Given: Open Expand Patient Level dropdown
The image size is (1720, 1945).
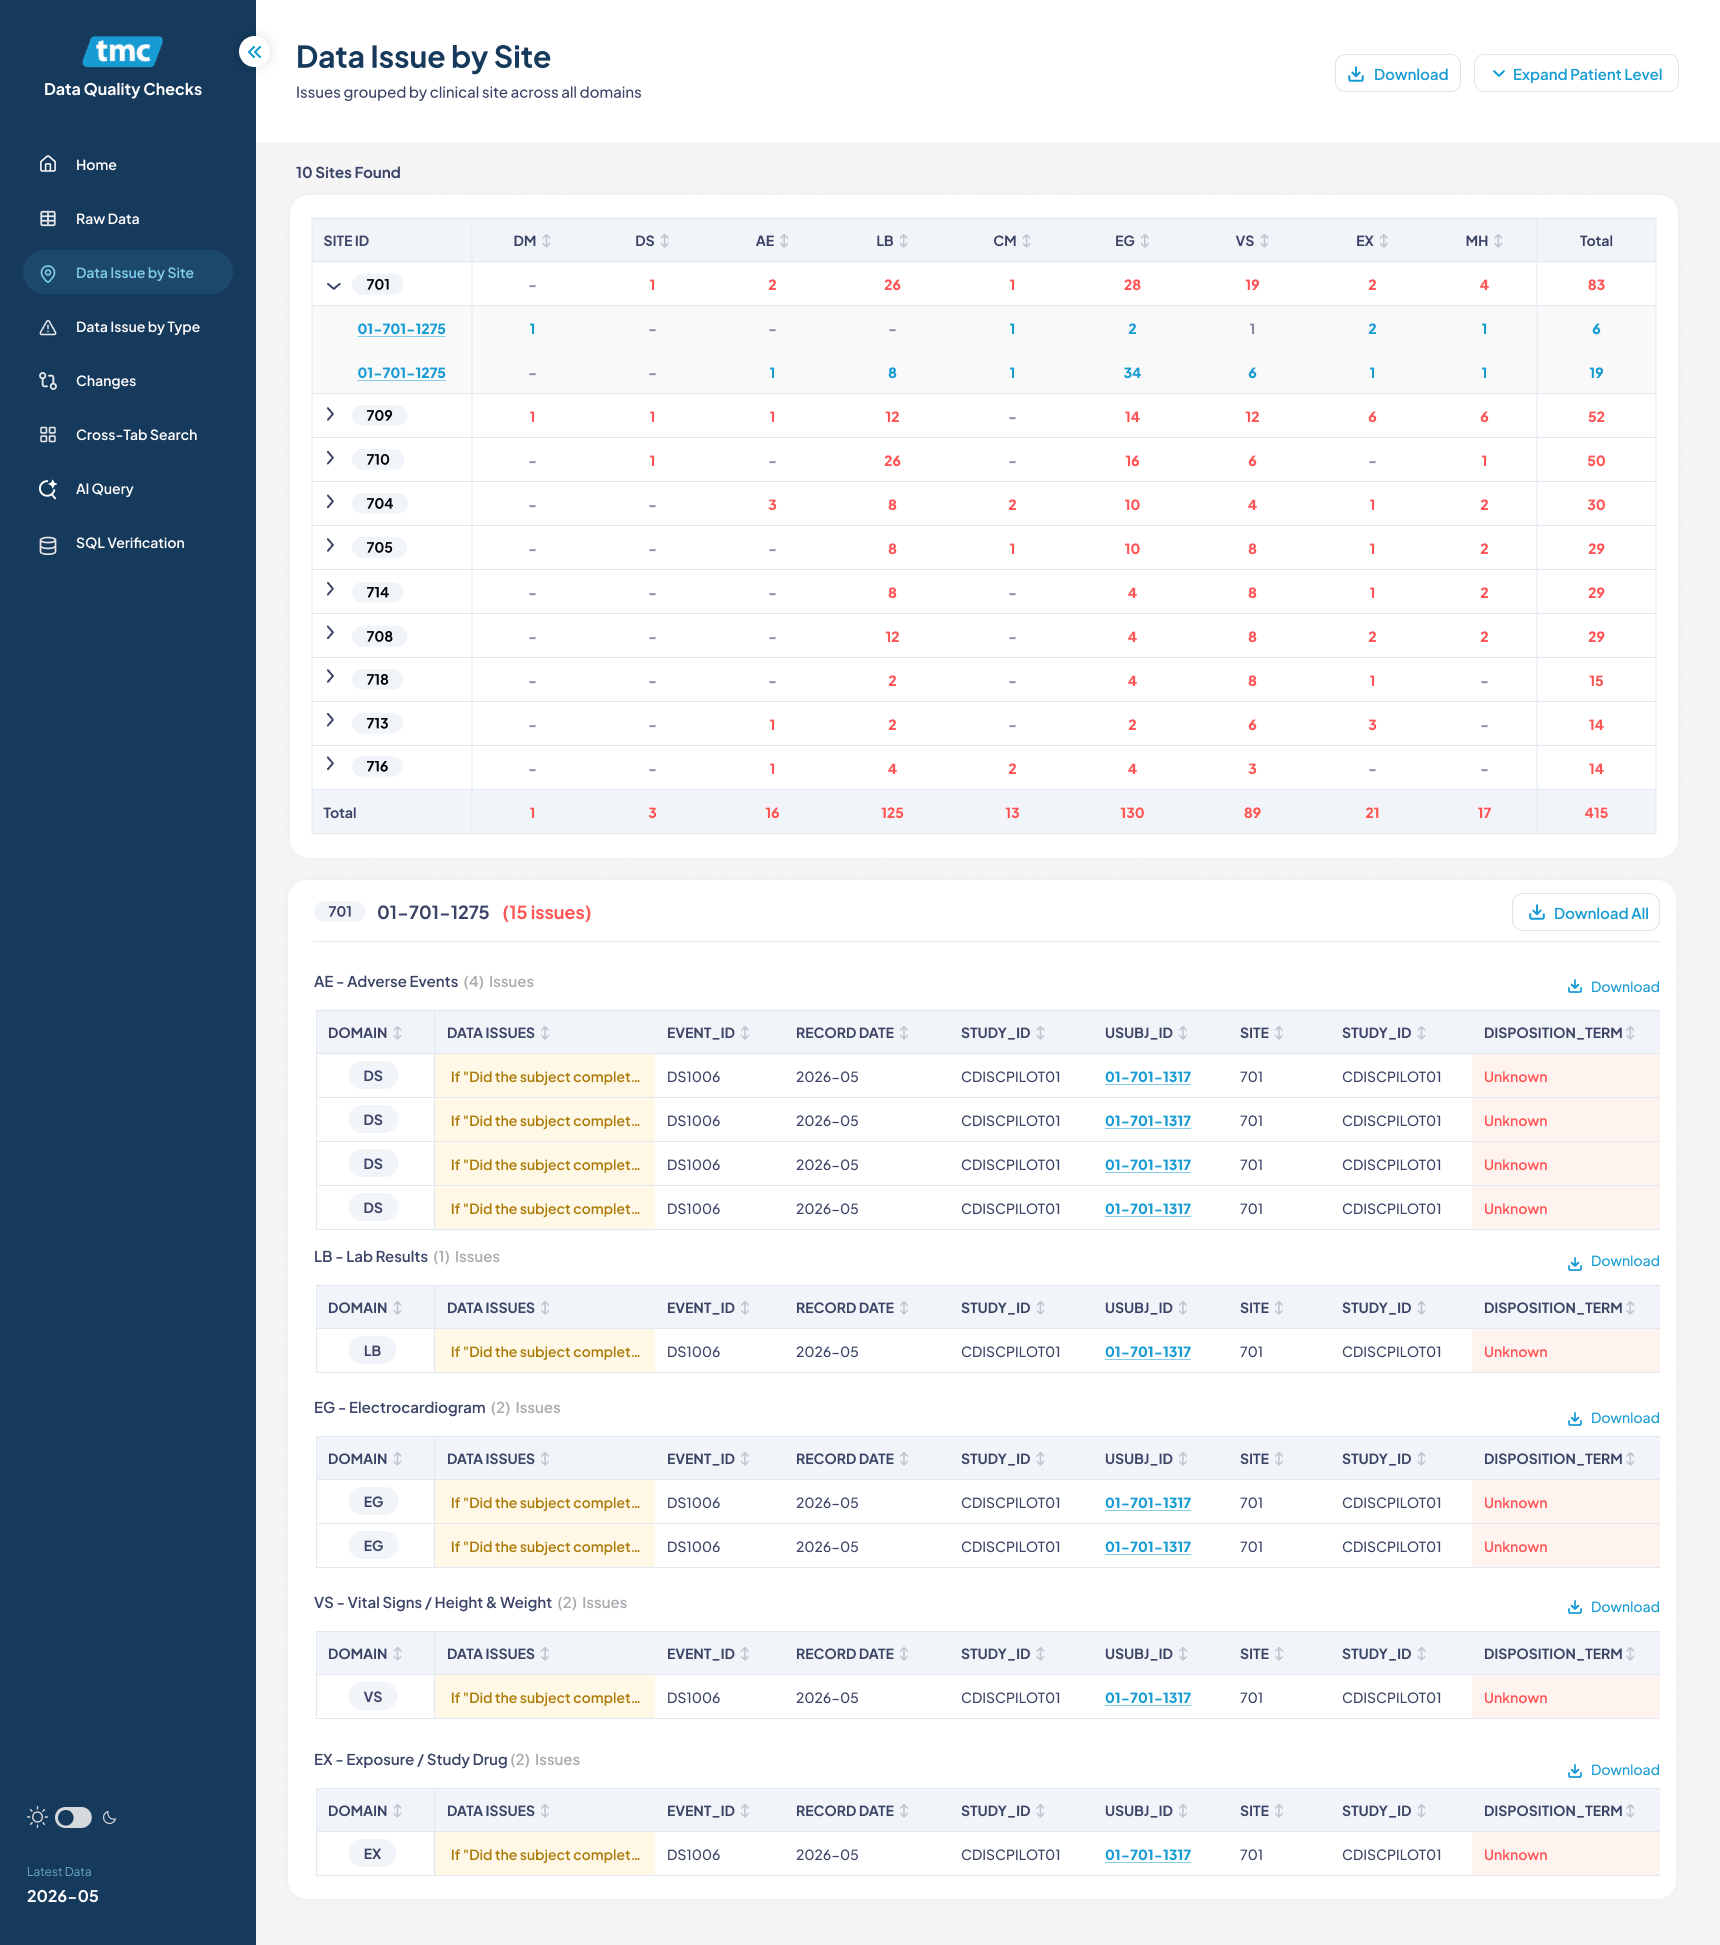Looking at the screenshot, I should pyautogui.click(x=1576, y=74).
